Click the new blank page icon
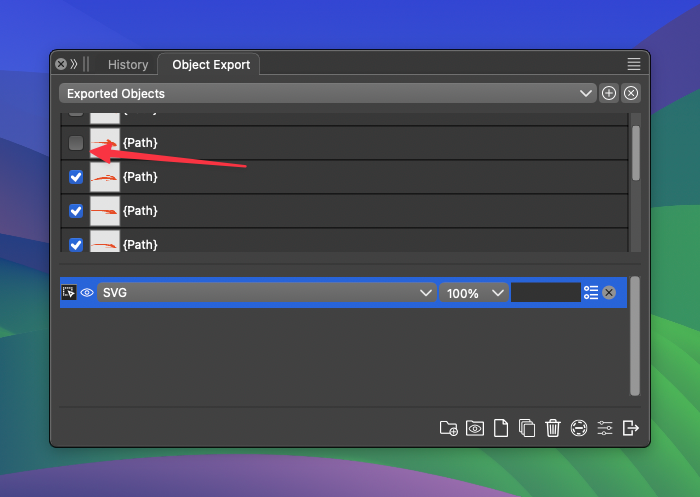Screen dimensions: 700x497 501,428
